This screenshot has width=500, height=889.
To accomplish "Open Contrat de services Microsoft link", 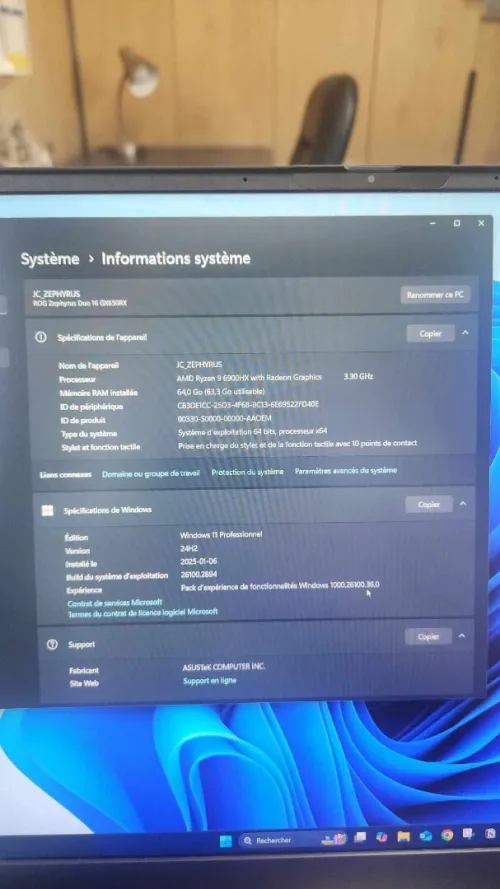I will tap(115, 603).
